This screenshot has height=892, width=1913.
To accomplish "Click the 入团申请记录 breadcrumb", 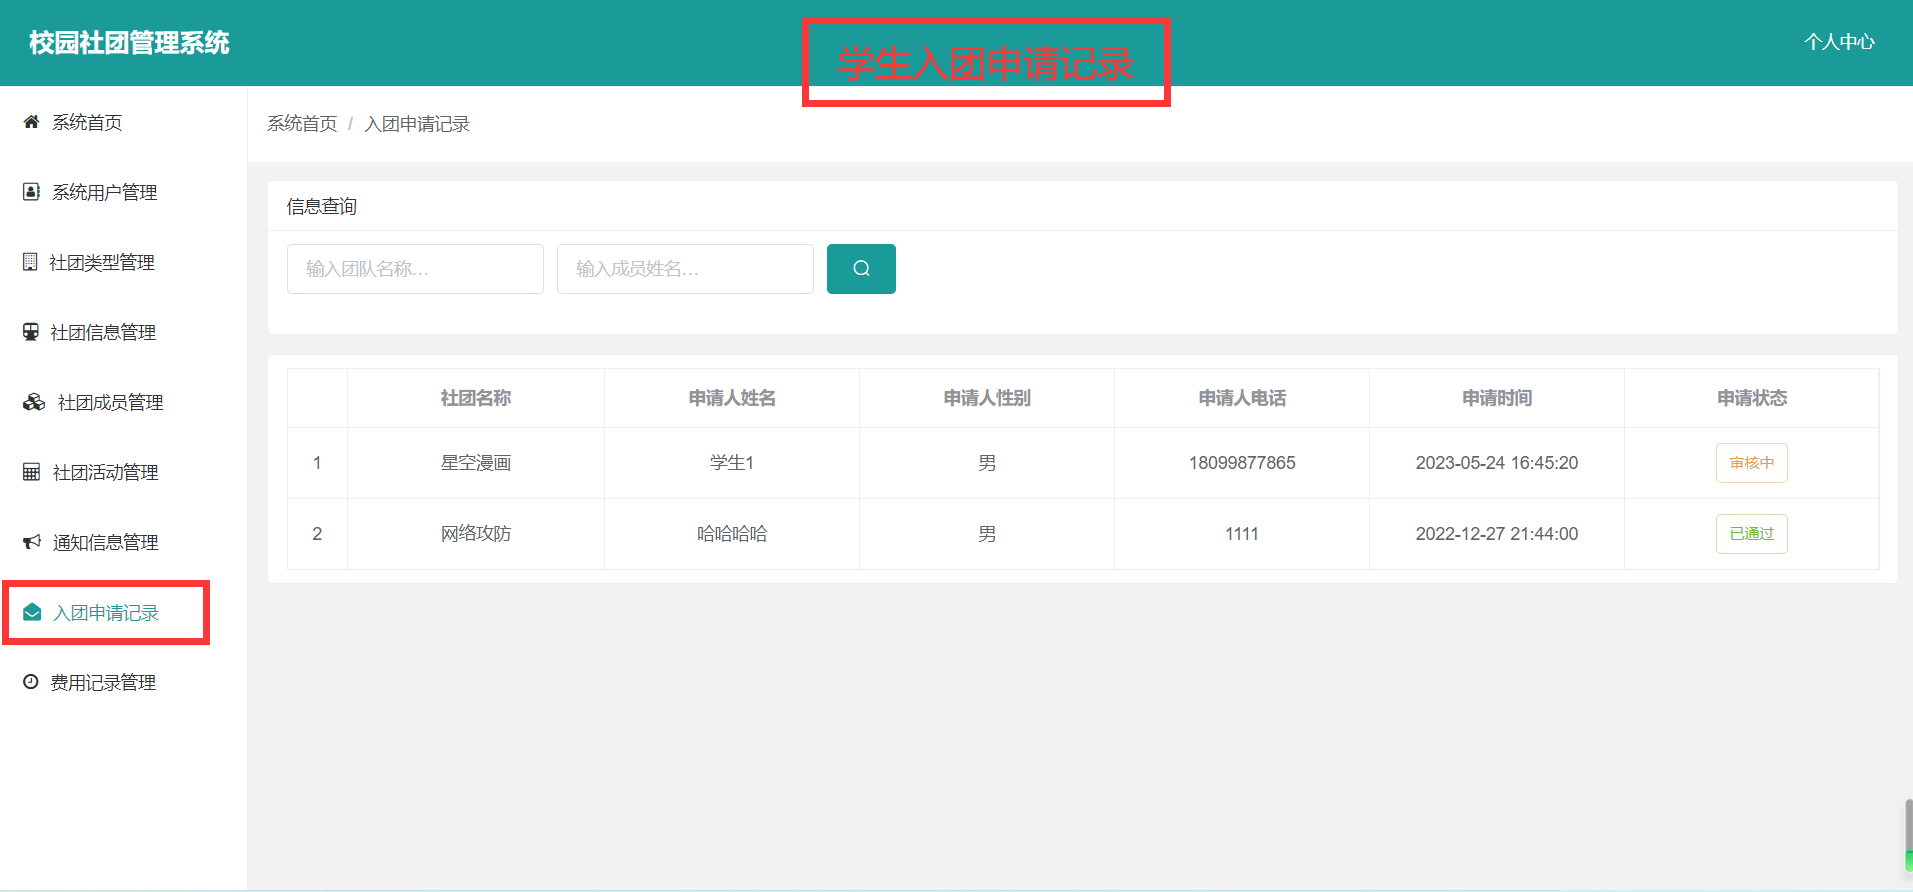I will [417, 124].
